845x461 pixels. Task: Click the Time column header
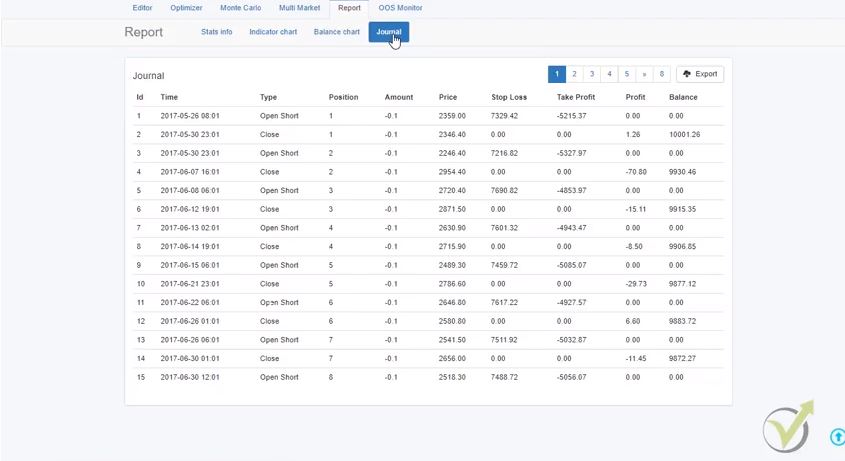169,97
